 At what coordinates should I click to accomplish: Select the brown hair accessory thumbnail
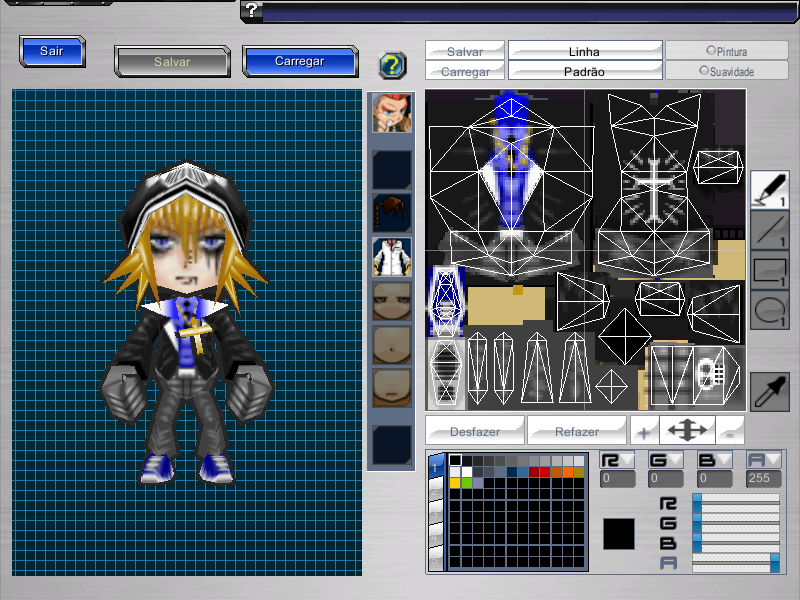pos(392,212)
